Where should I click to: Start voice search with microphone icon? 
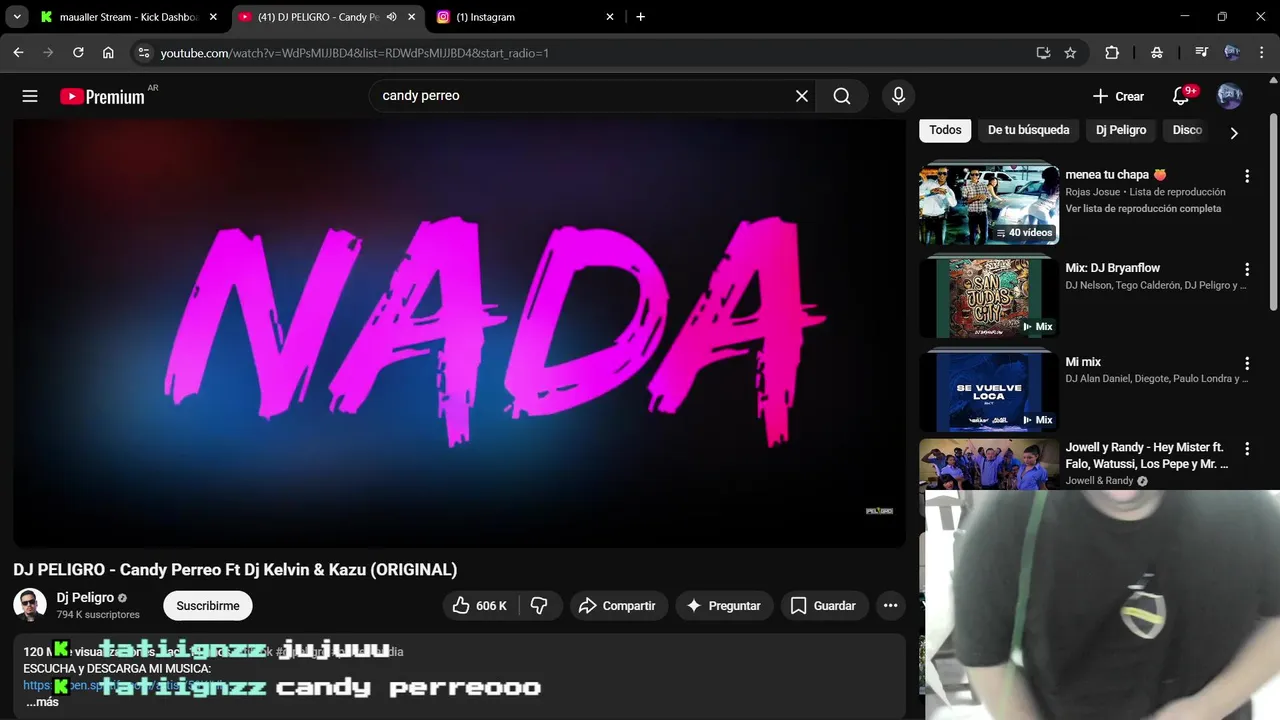pyautogui.click(x=898, y=96)
